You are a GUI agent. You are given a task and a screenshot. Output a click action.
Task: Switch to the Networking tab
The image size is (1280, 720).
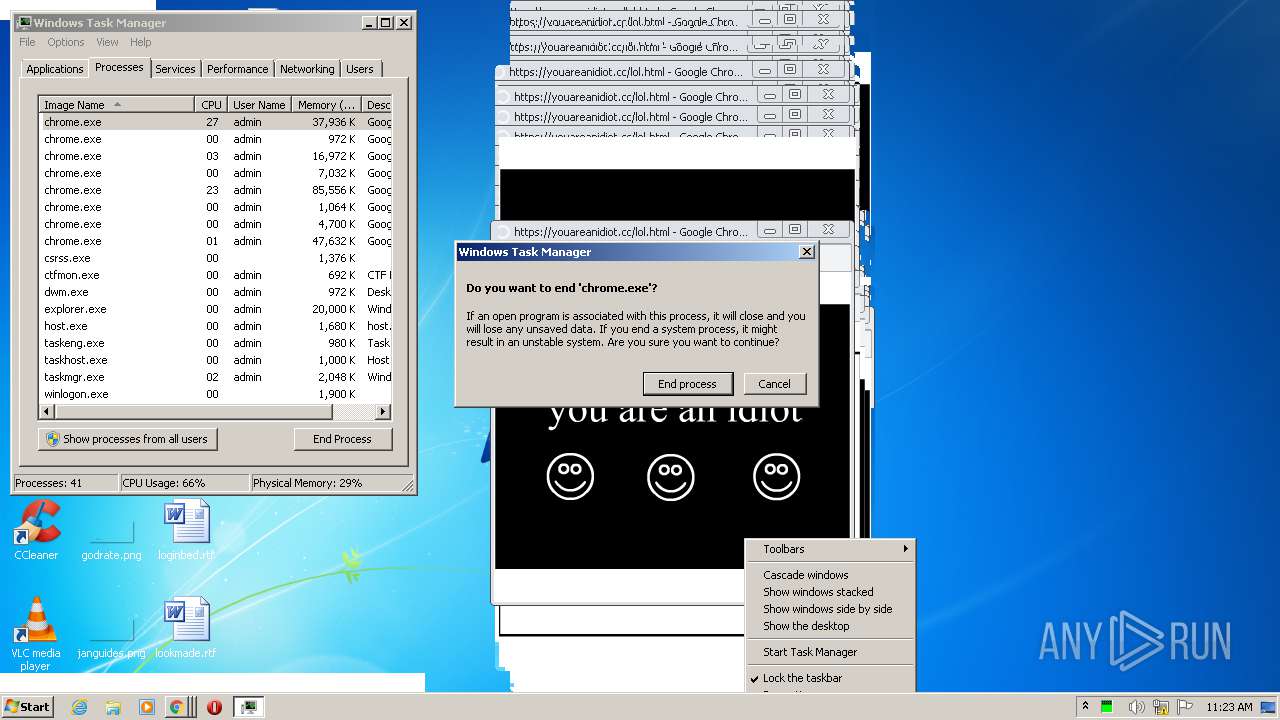coord(307,69)
